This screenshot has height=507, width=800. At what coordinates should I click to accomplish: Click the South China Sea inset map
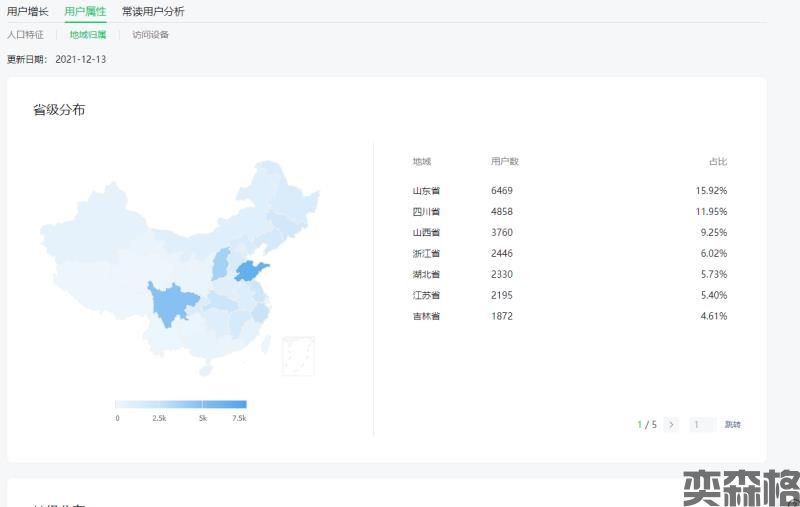pos(298,356)
